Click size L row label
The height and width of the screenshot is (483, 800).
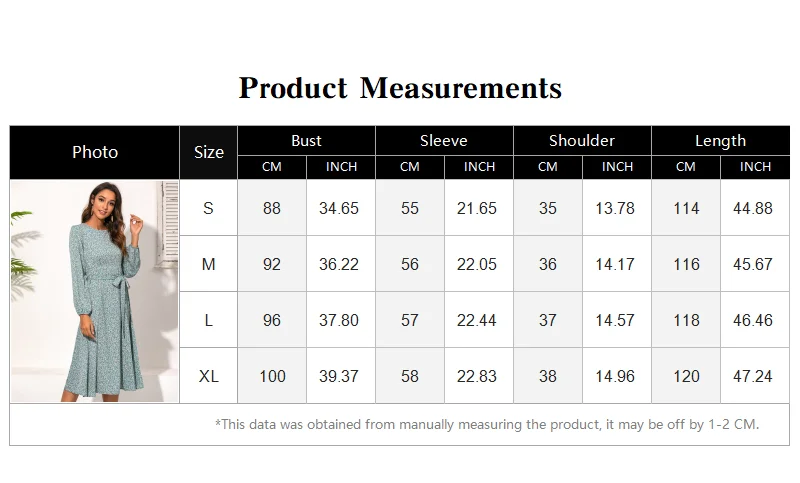[209, 320]
